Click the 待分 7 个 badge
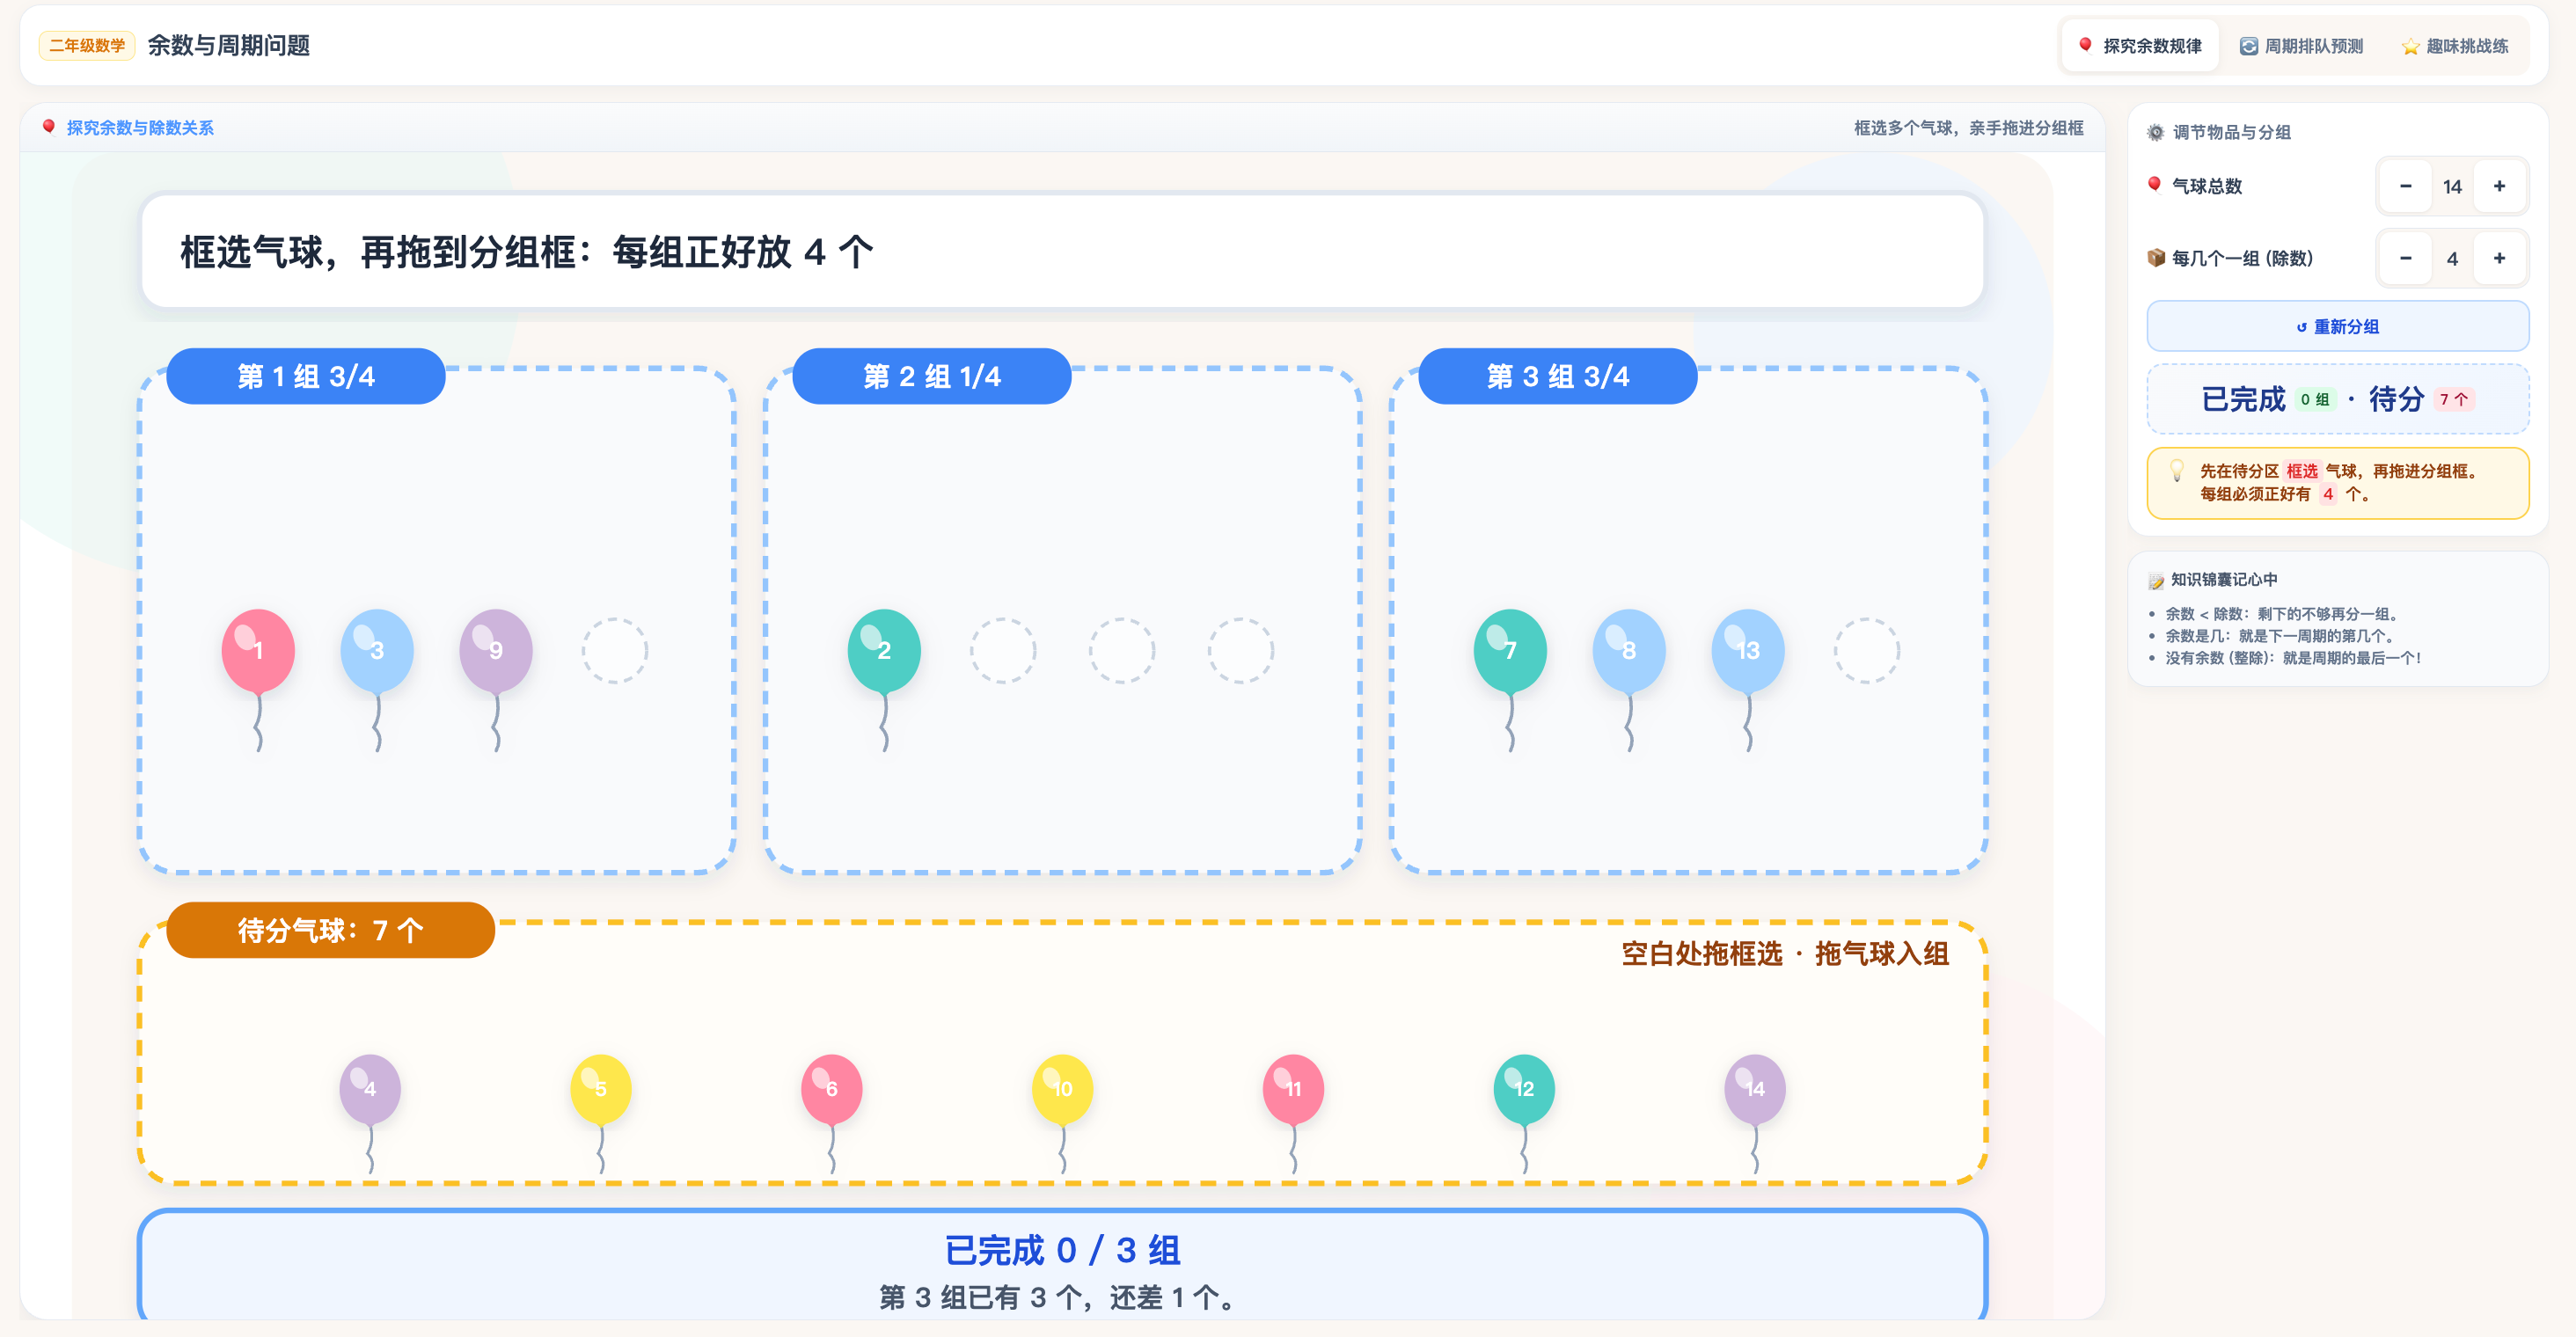 (x=2454, y=399)
